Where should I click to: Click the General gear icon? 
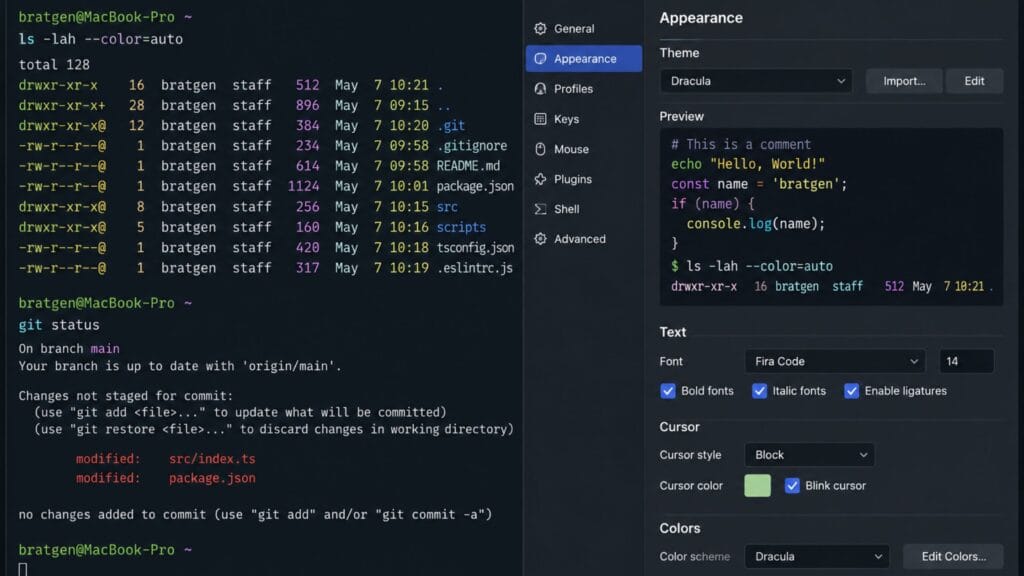click(x=540, y=29)
